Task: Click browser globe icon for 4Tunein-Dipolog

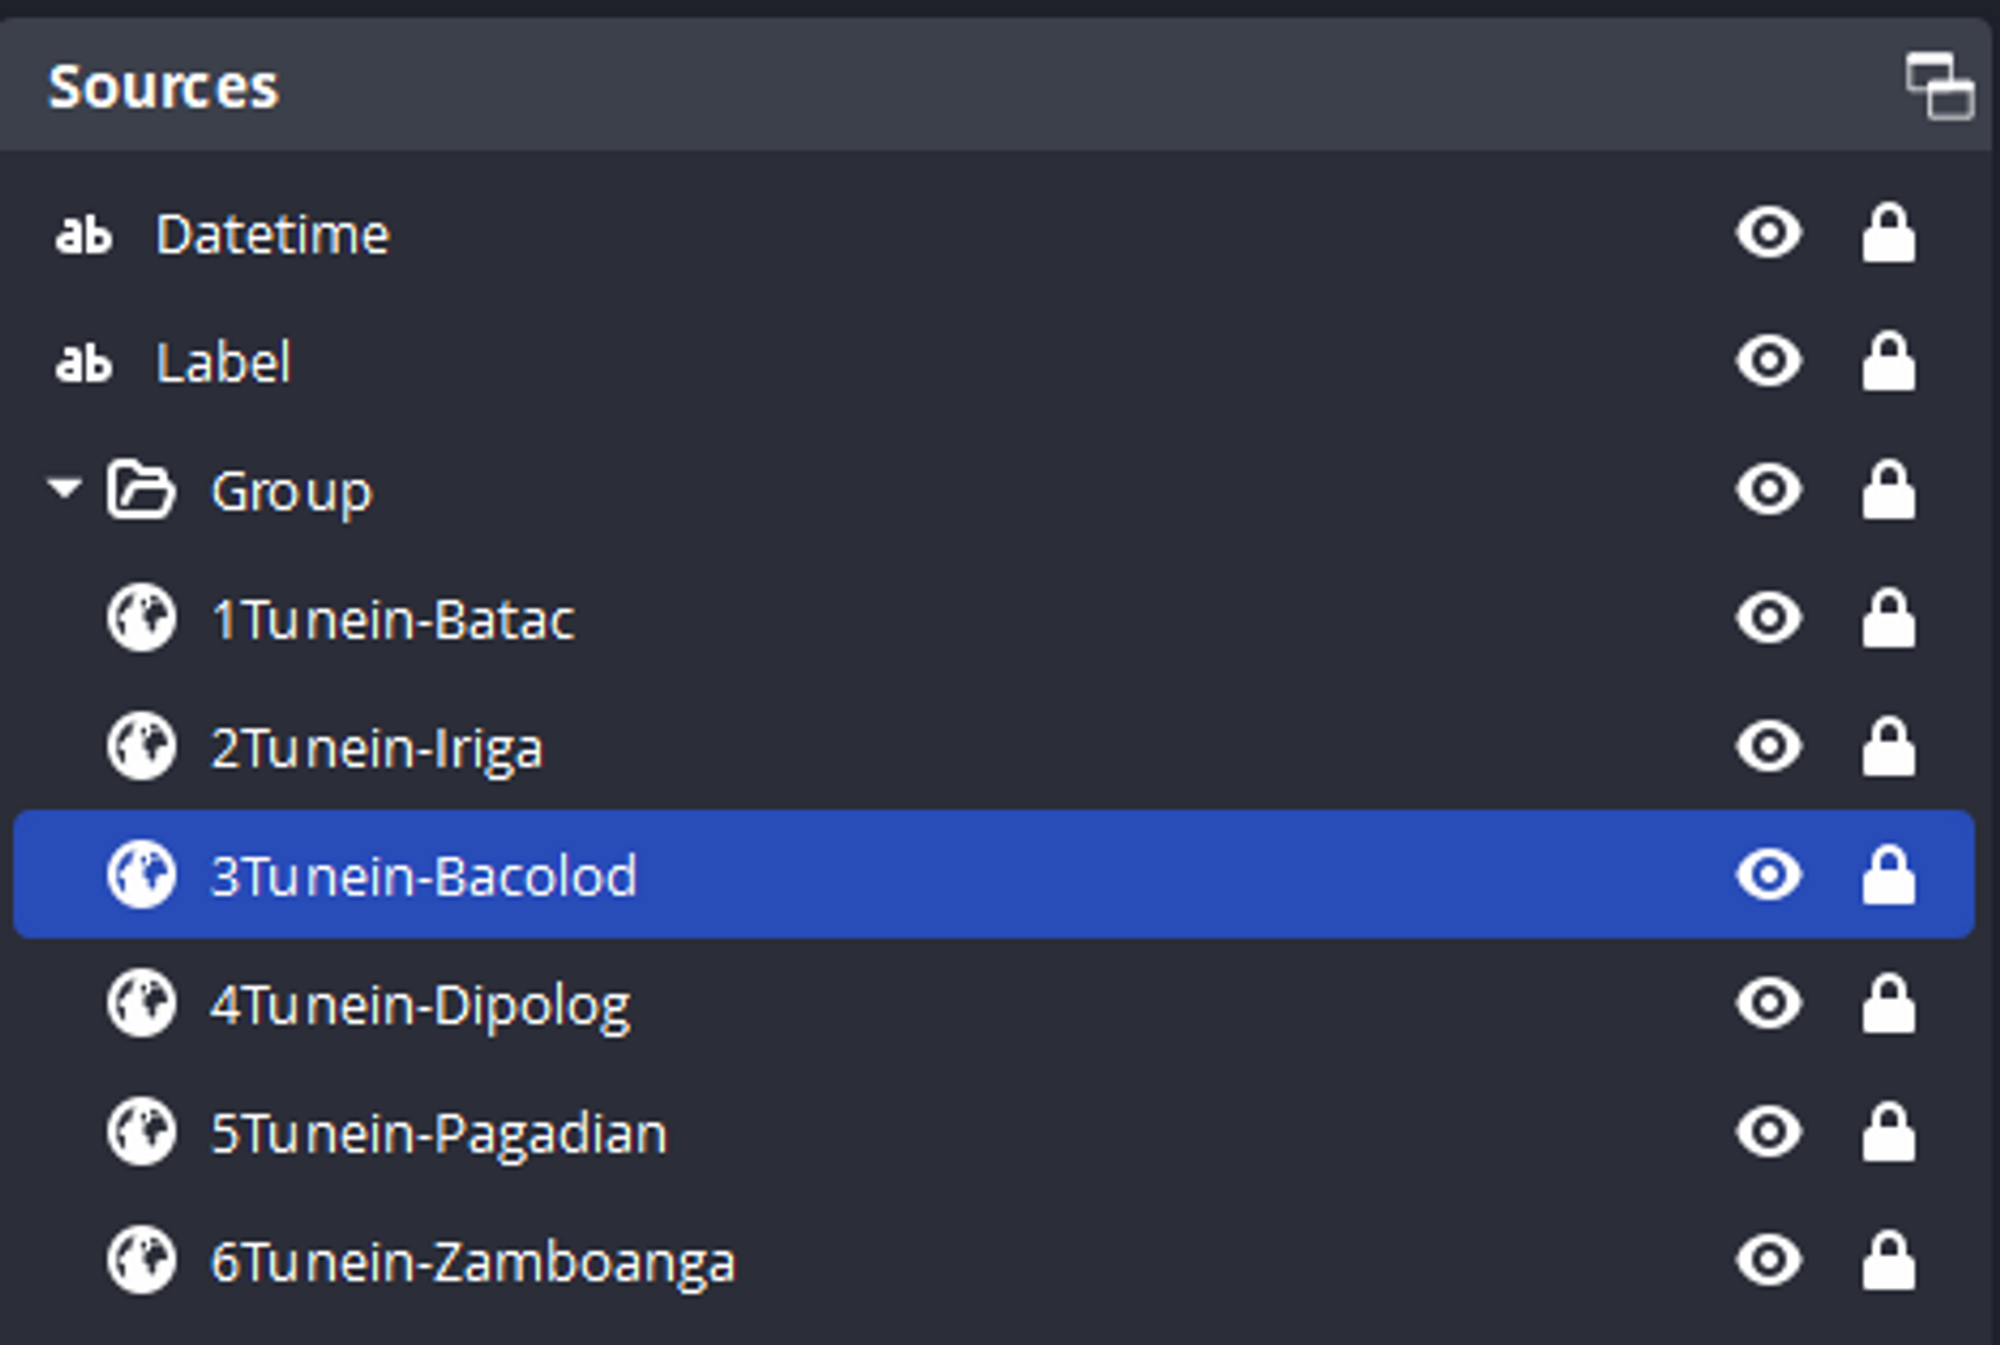Action: point(142,1003)
